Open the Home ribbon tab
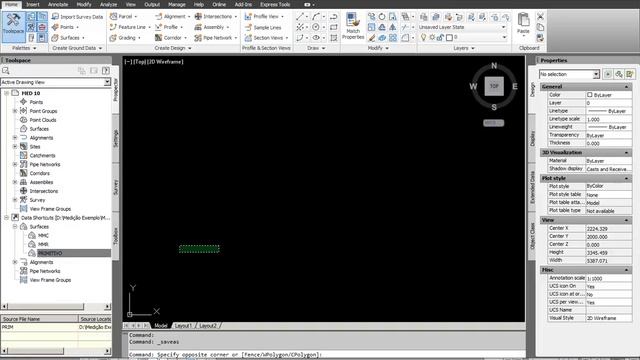640x360 pixels. tap(11, 4)
